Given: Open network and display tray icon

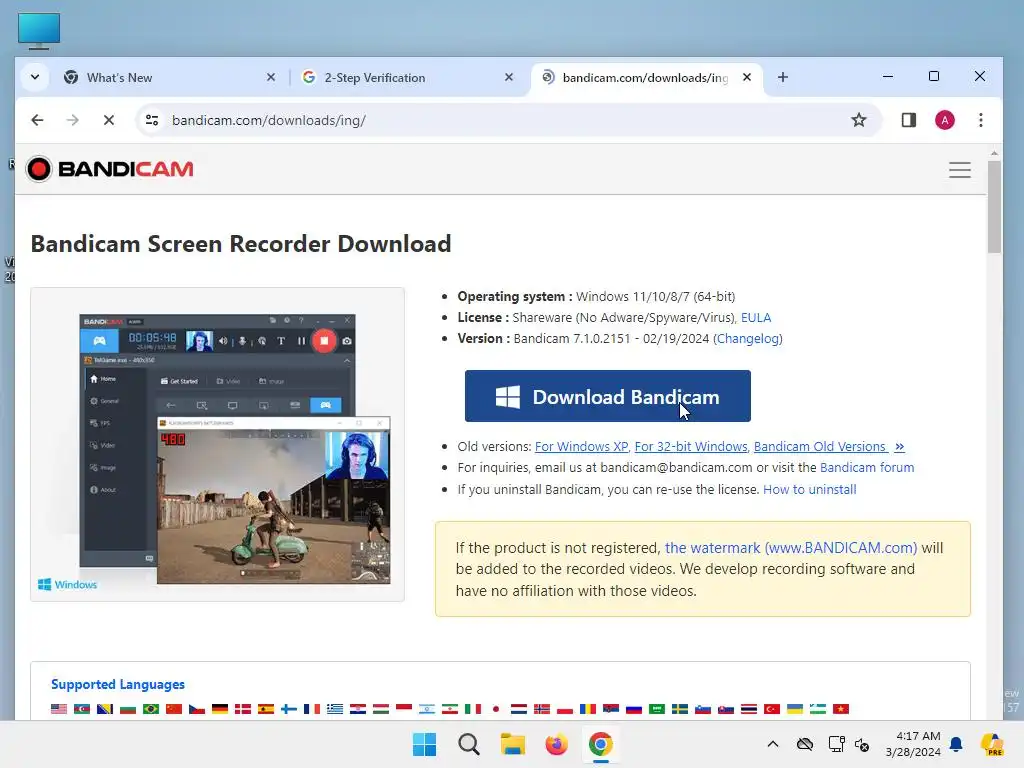Looking at the screenshot, I should coord(837,744).
